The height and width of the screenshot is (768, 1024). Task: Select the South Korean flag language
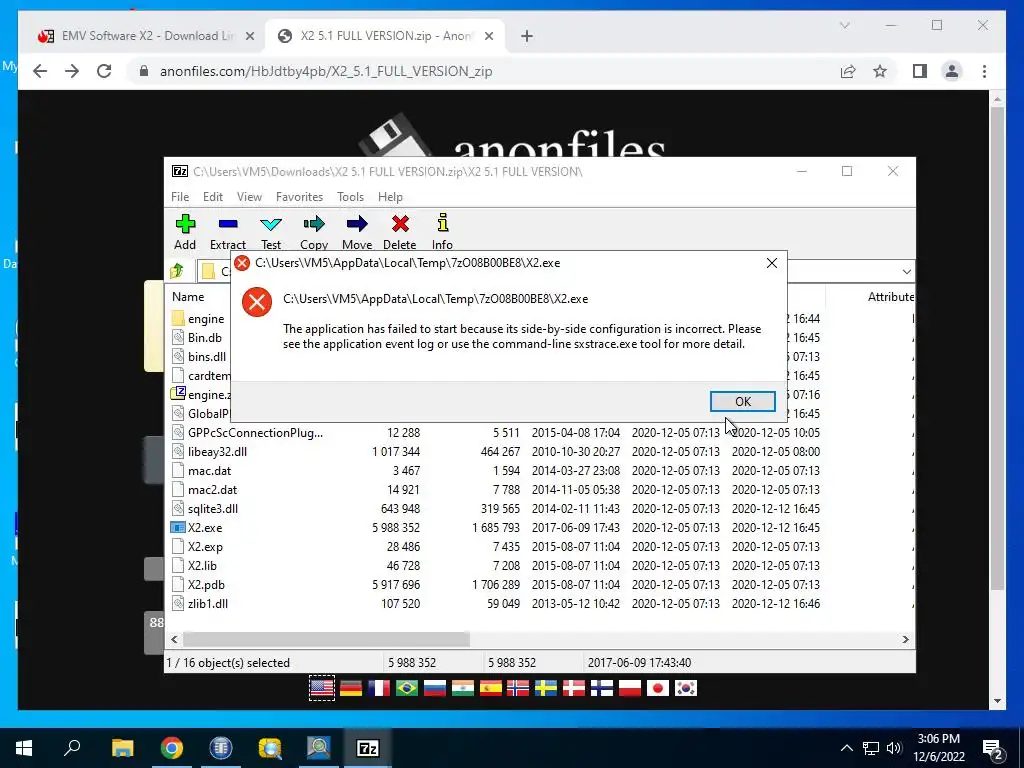(x=686, y=688)
